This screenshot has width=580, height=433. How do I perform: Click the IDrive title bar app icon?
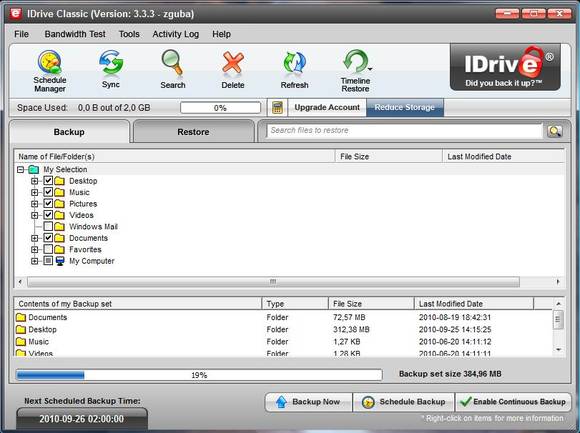[x=15, y=13]
